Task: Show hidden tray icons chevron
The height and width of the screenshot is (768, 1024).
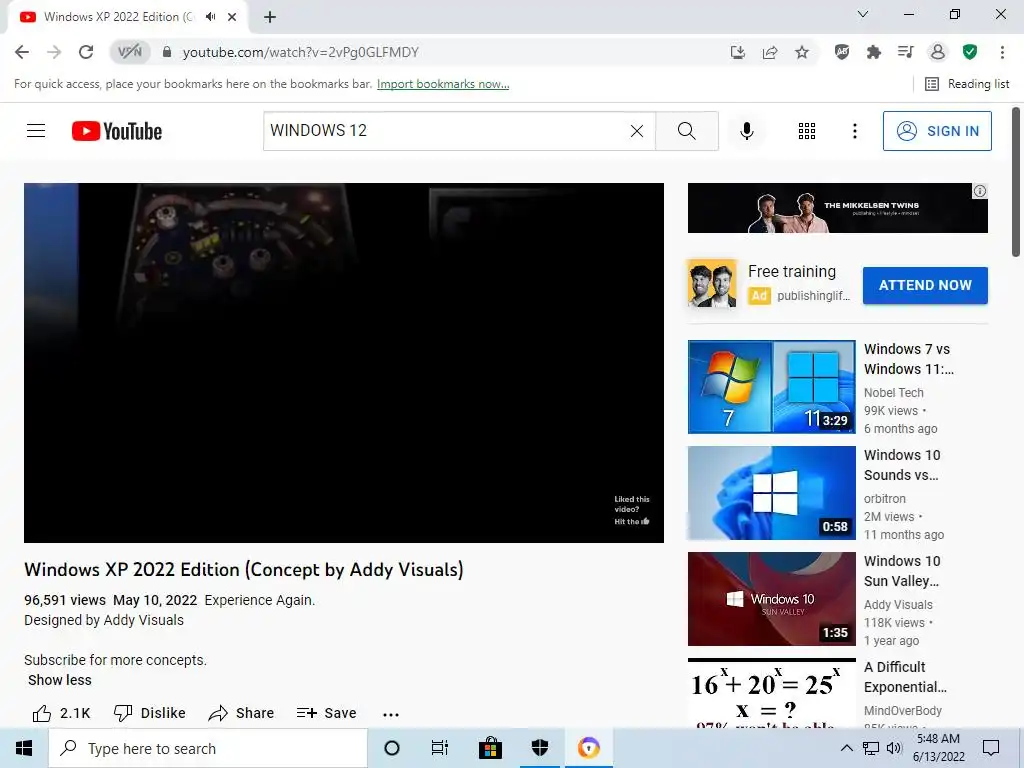Action: tap(846, 748)
